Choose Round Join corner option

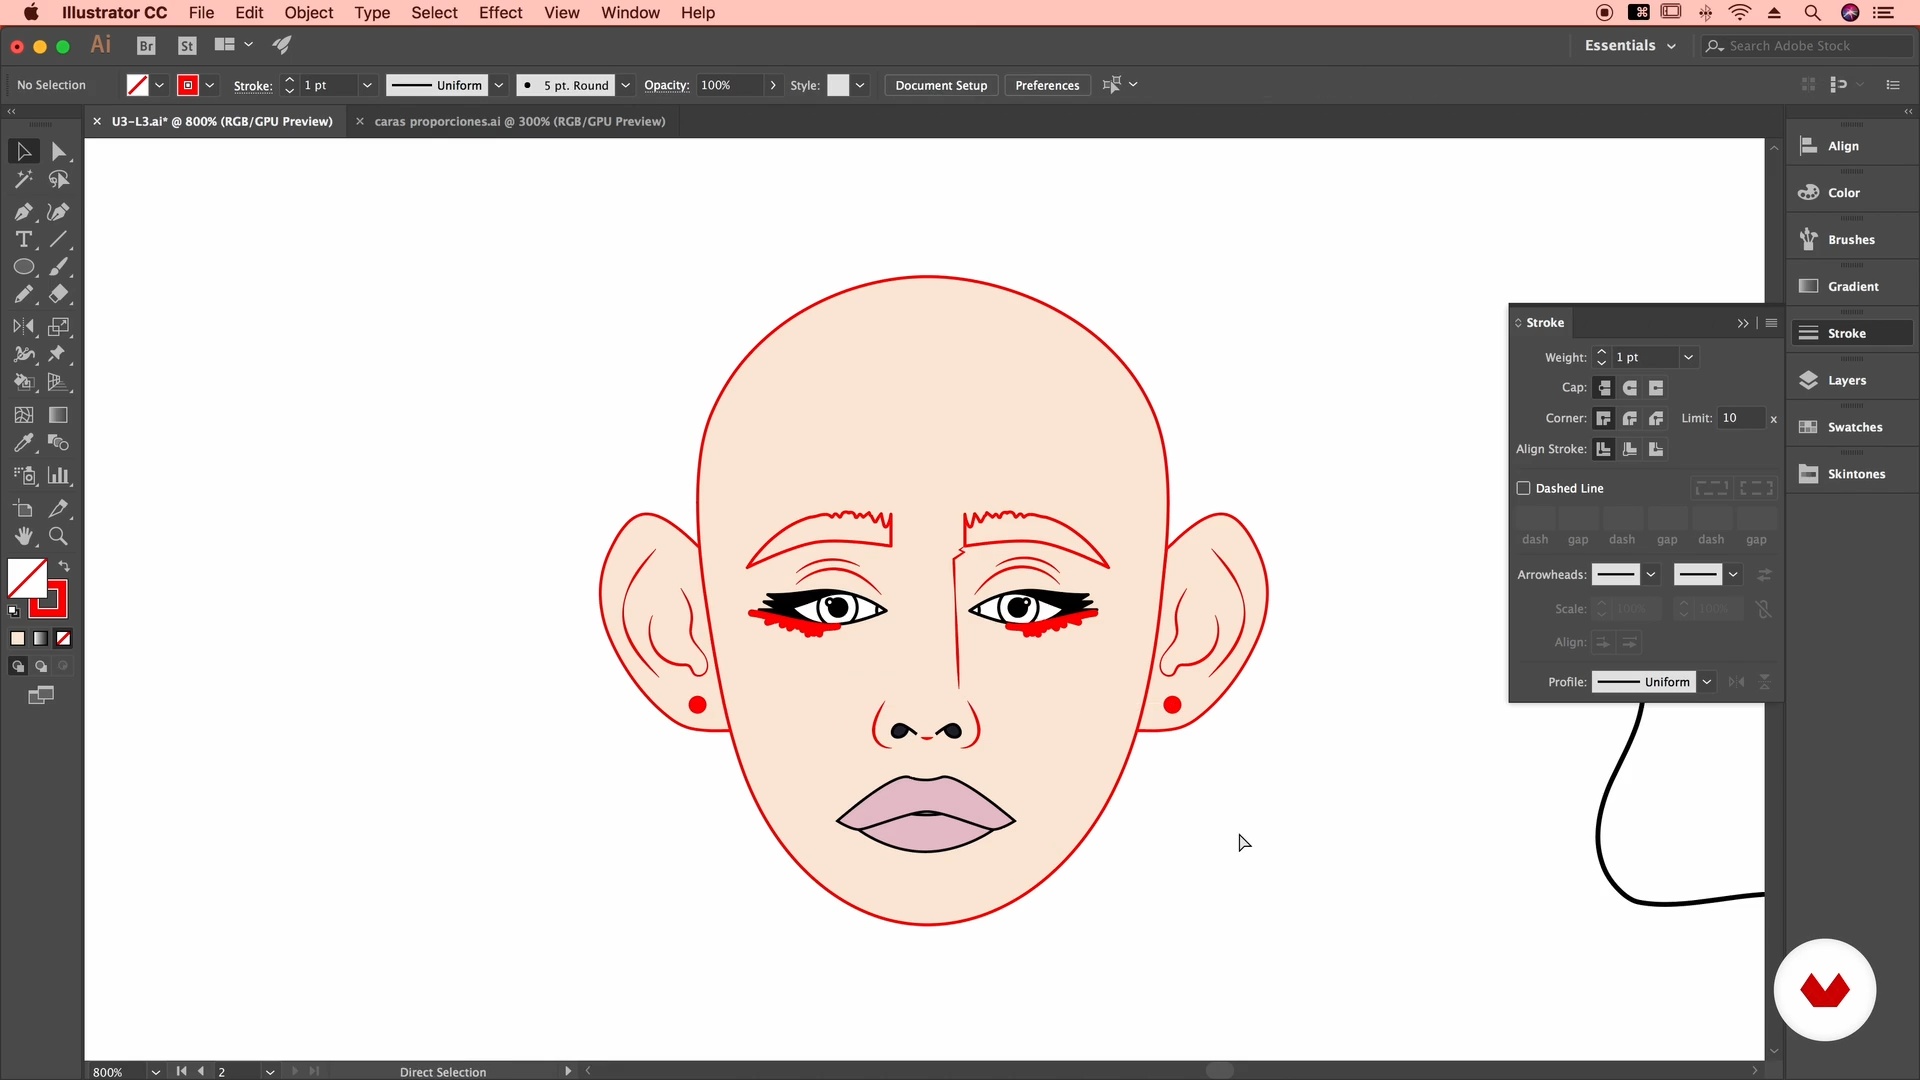(x=1630, y=419)
